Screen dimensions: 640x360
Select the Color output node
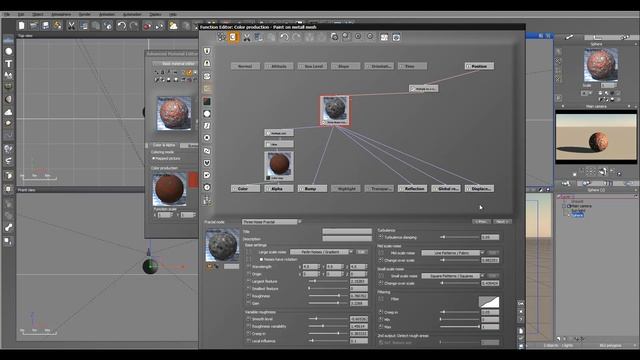[245, 189]
